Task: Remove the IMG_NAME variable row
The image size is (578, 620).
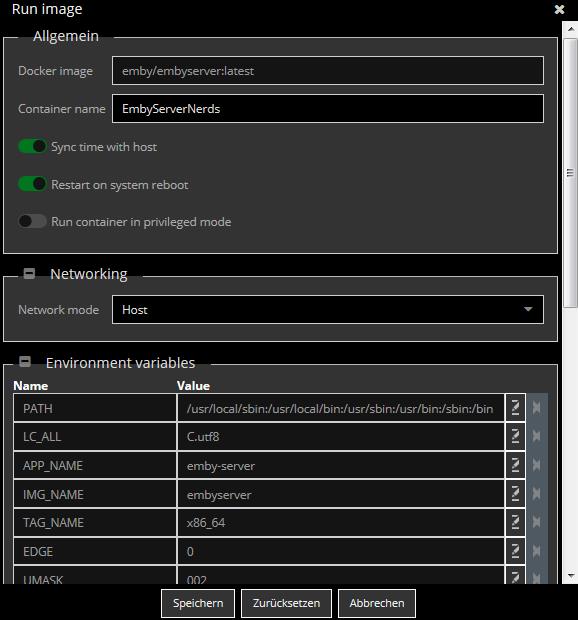Action: click(x=536, y=493)
